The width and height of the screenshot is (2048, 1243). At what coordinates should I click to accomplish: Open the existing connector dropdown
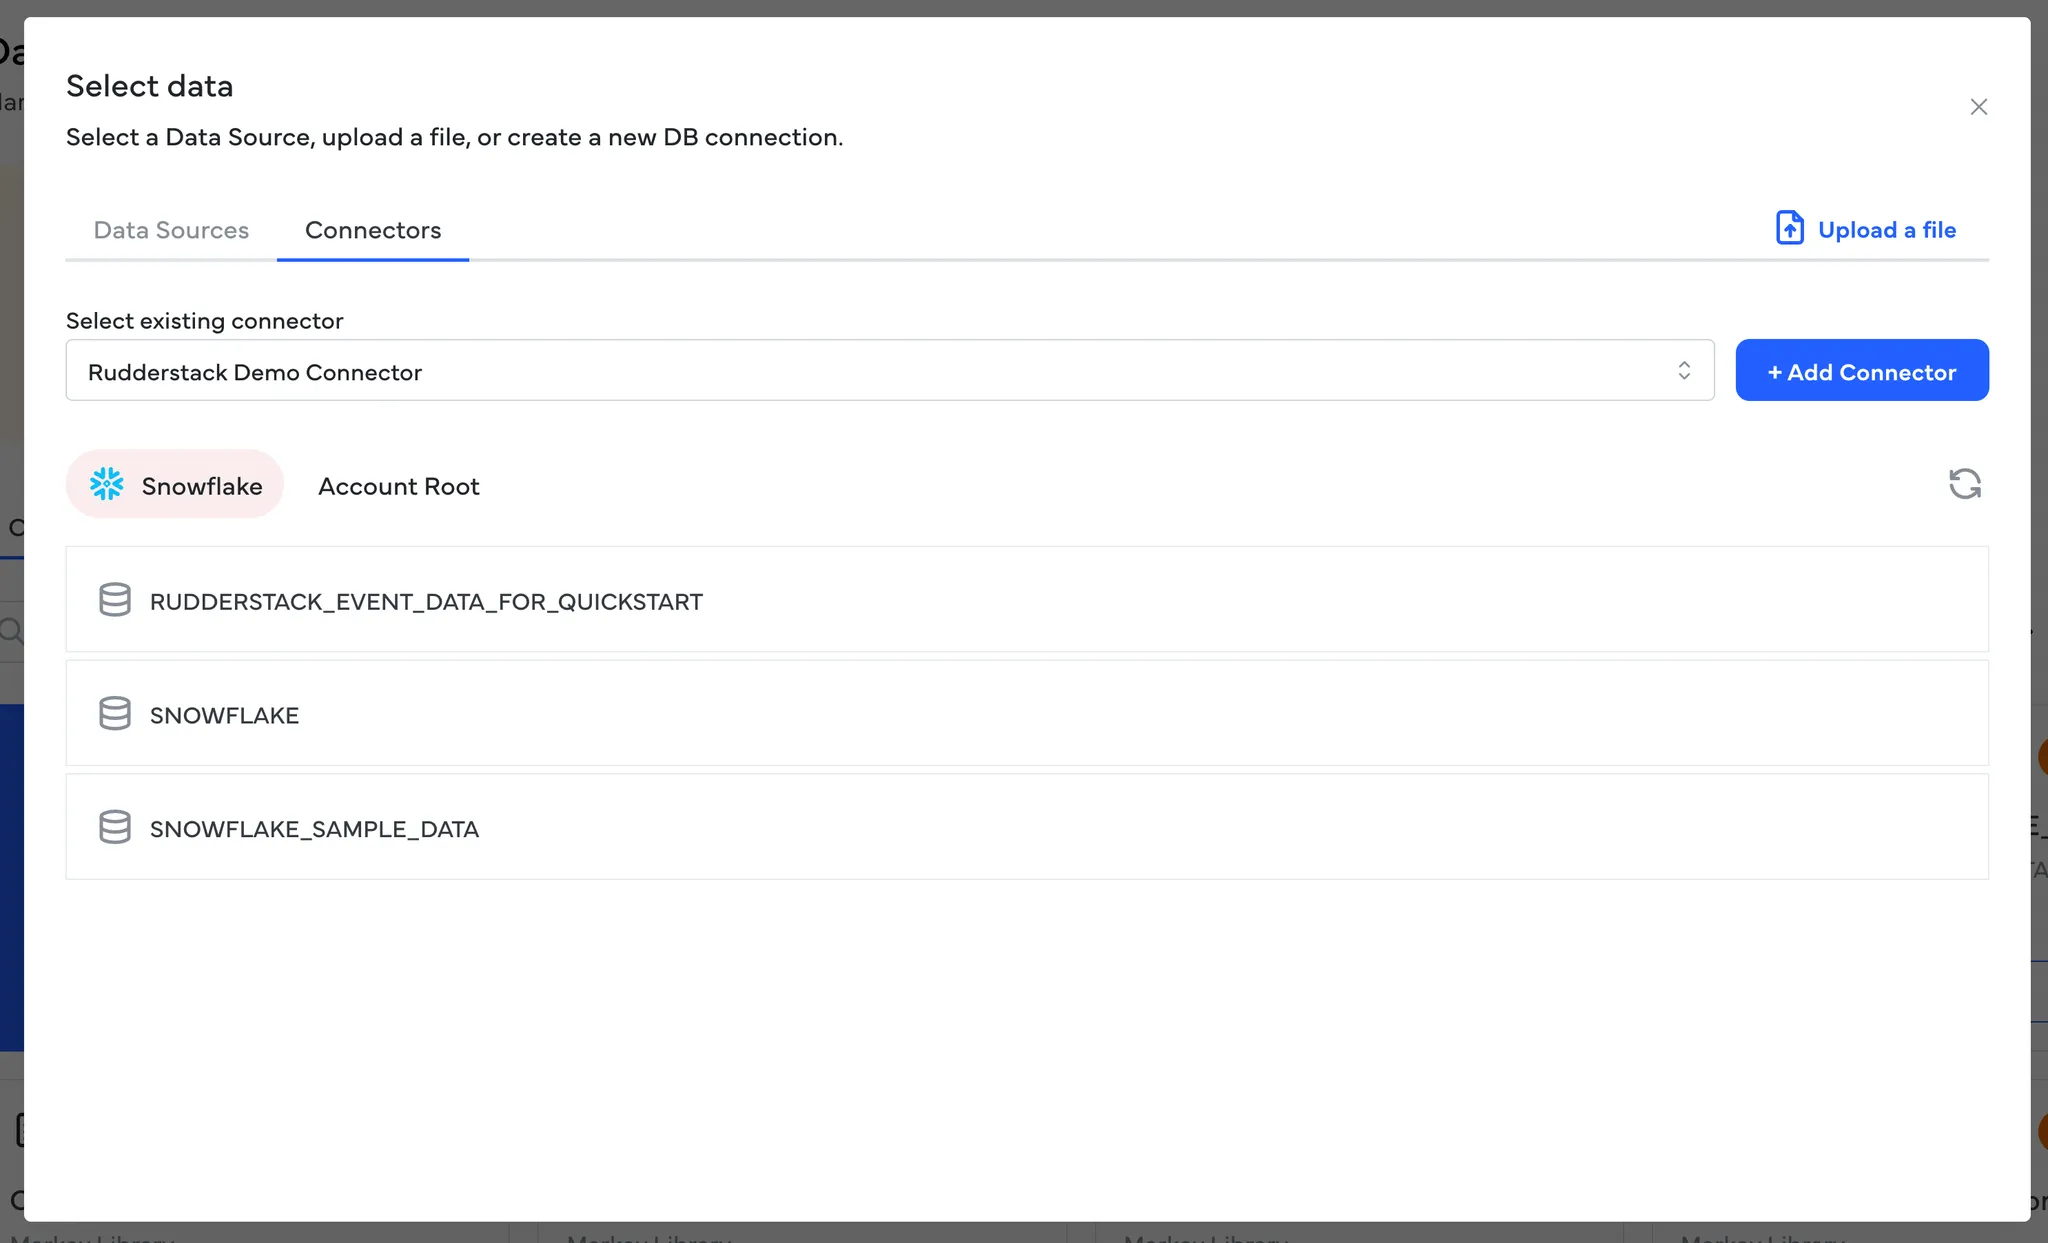coord(888,371)
